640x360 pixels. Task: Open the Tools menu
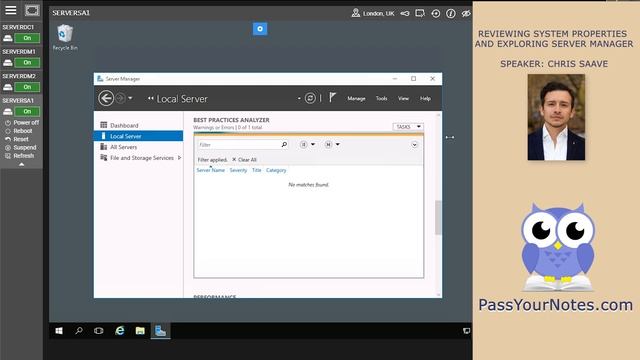coord(381,98)
